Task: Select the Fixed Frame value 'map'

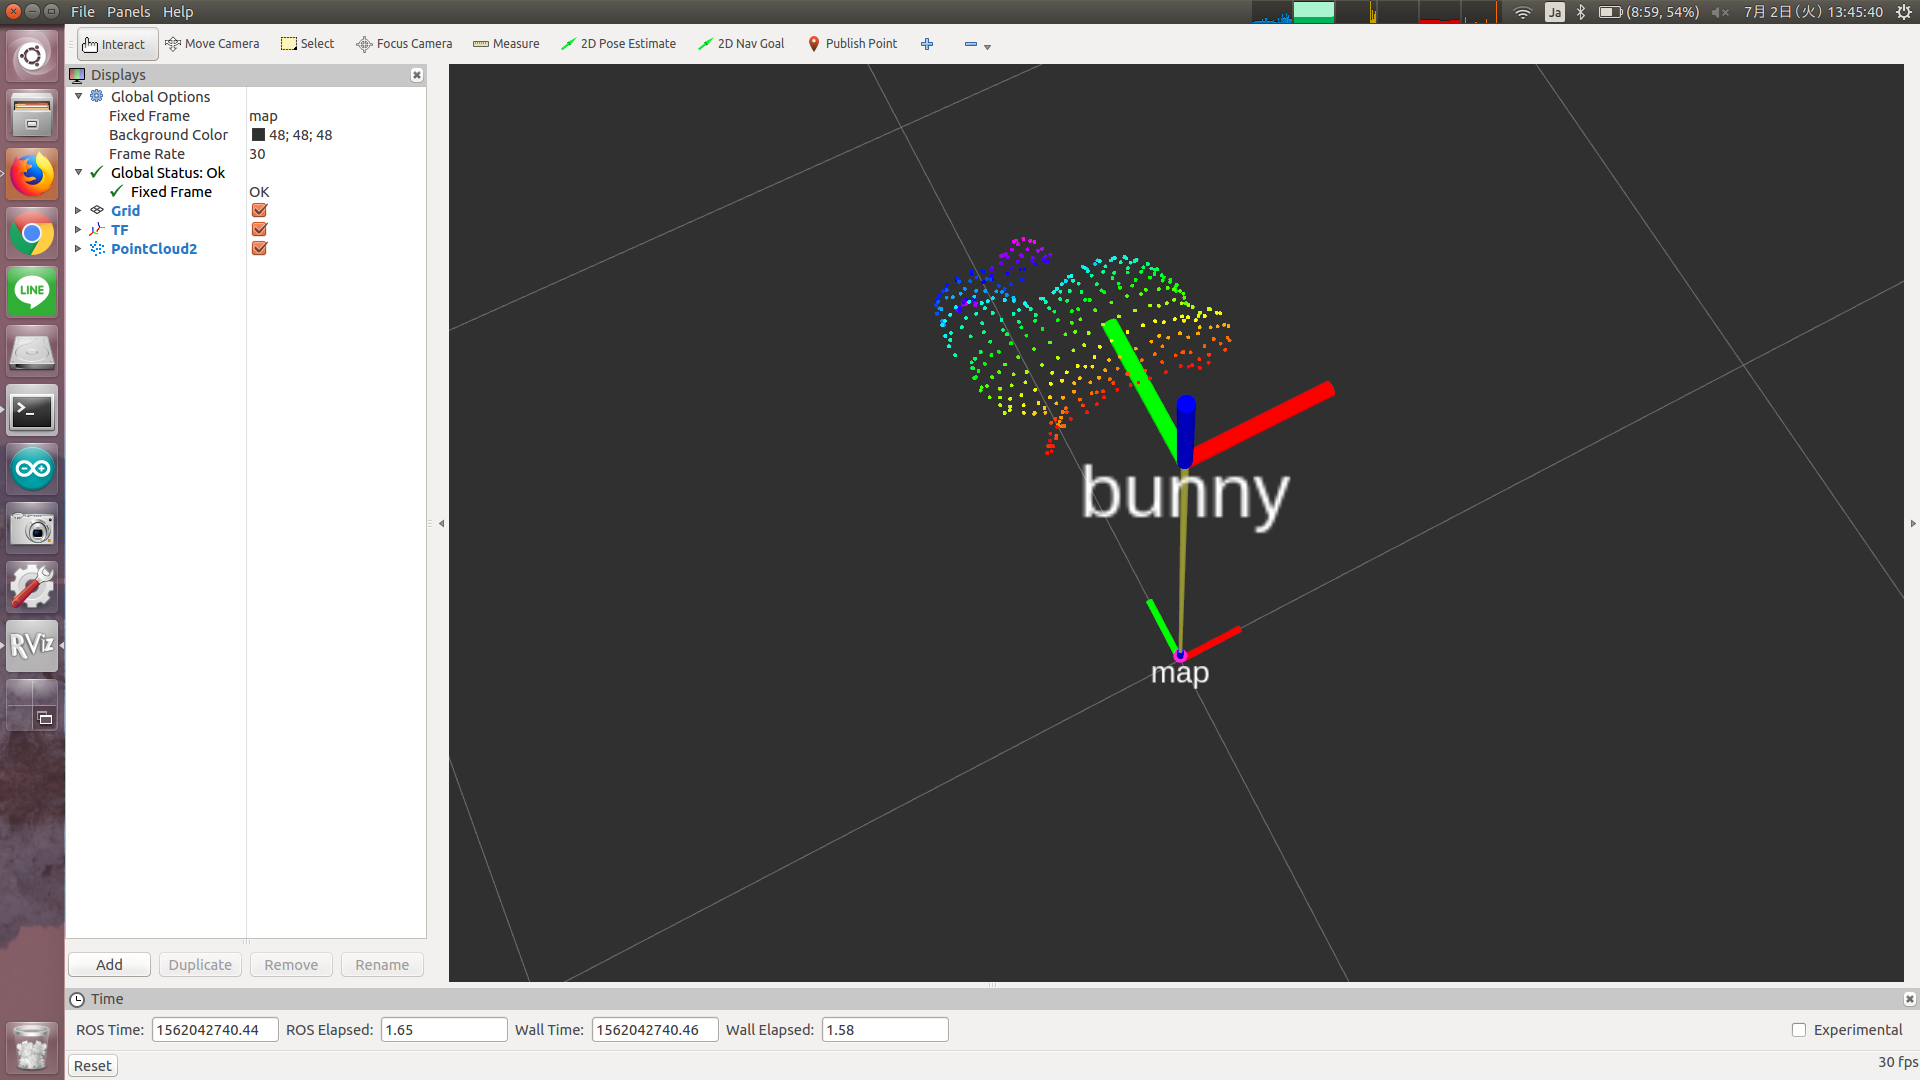Action: point(263,116)
